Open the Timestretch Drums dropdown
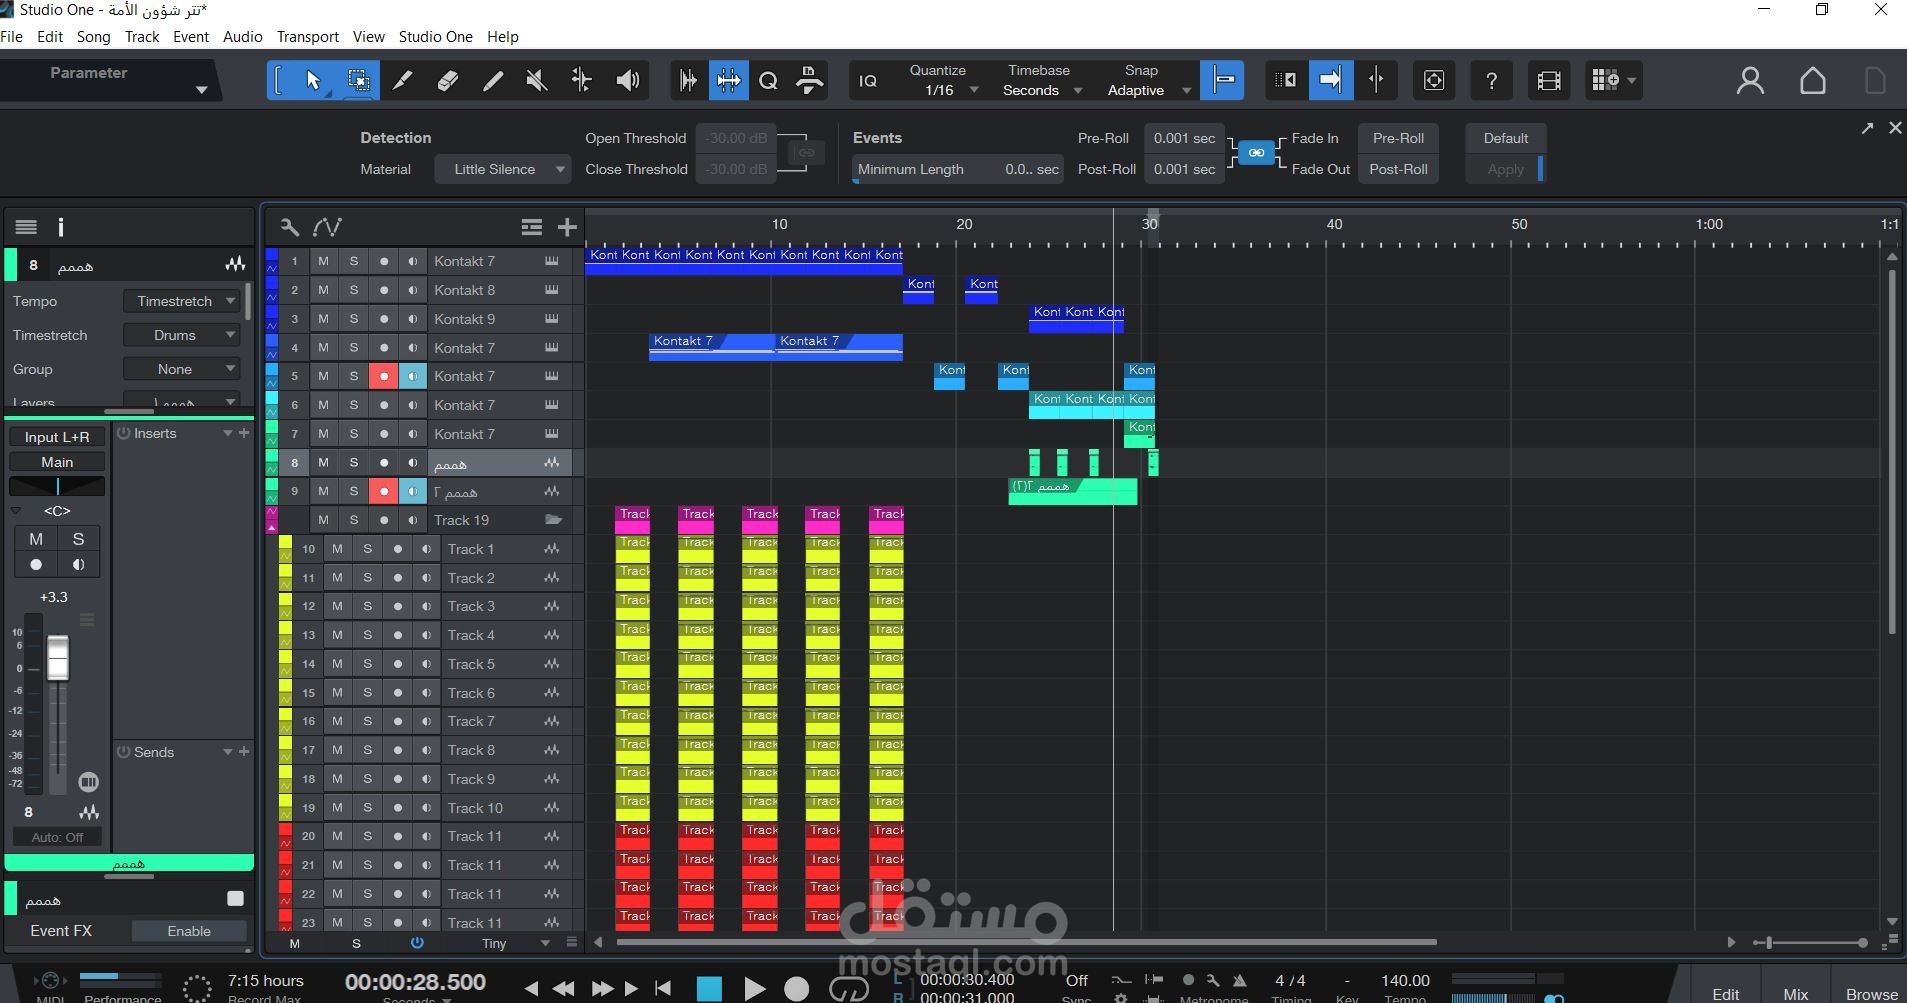The image size is (1907, 1003). (182, 335)
